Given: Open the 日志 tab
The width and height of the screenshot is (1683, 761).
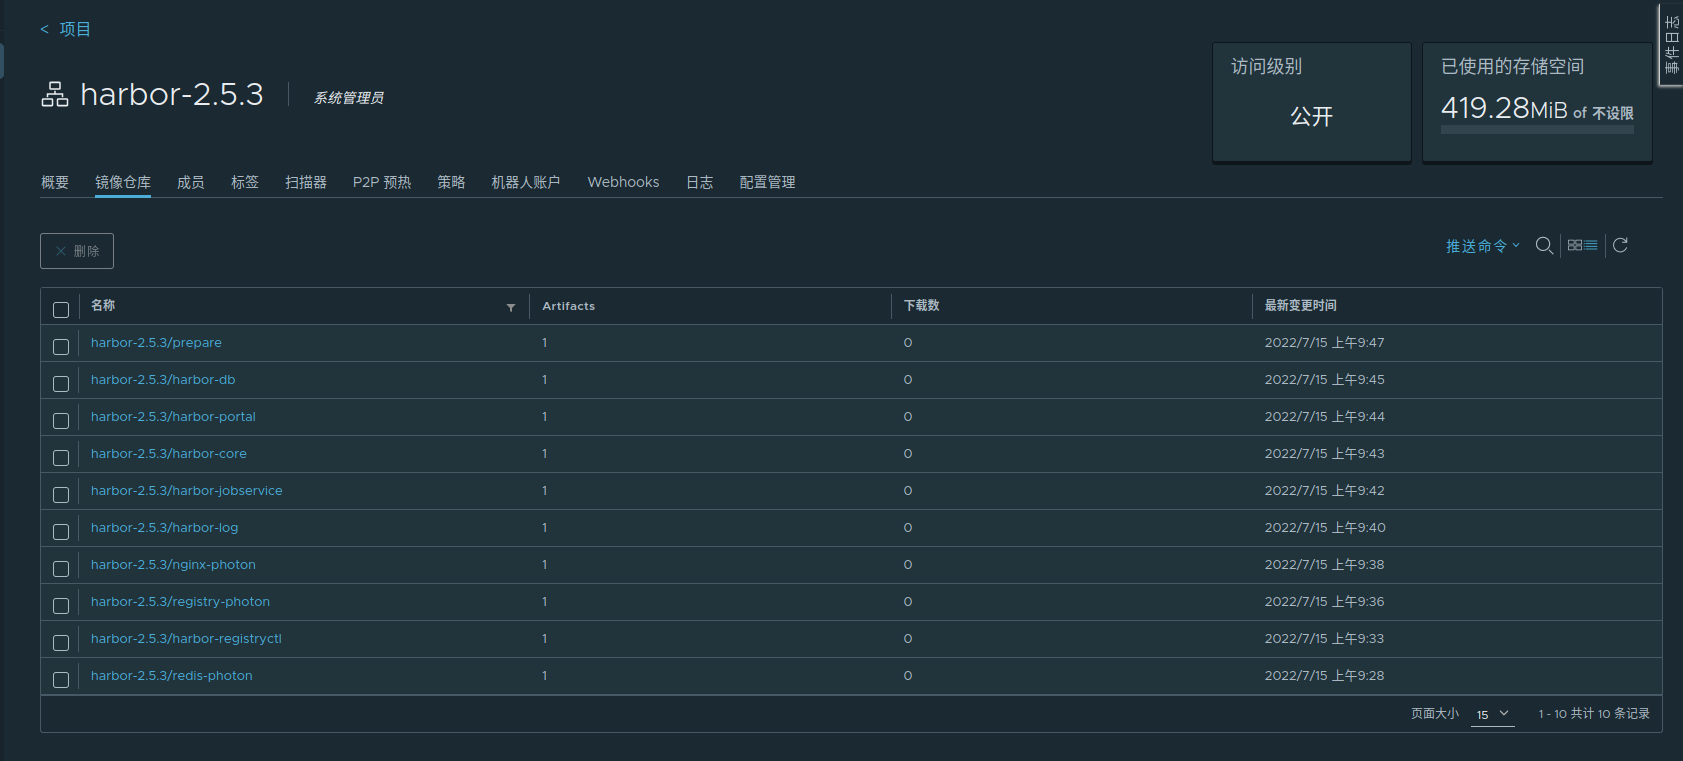Looking at the screenshot, I should [x=700, y=182].
